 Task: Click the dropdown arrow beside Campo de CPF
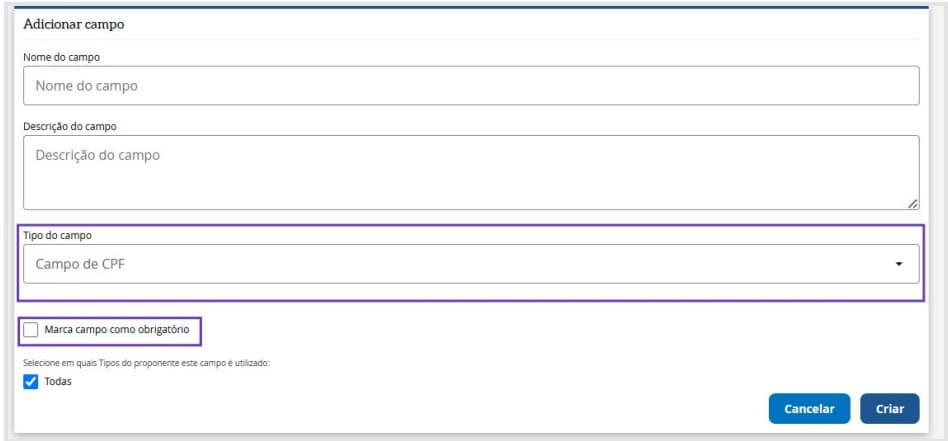898,264
